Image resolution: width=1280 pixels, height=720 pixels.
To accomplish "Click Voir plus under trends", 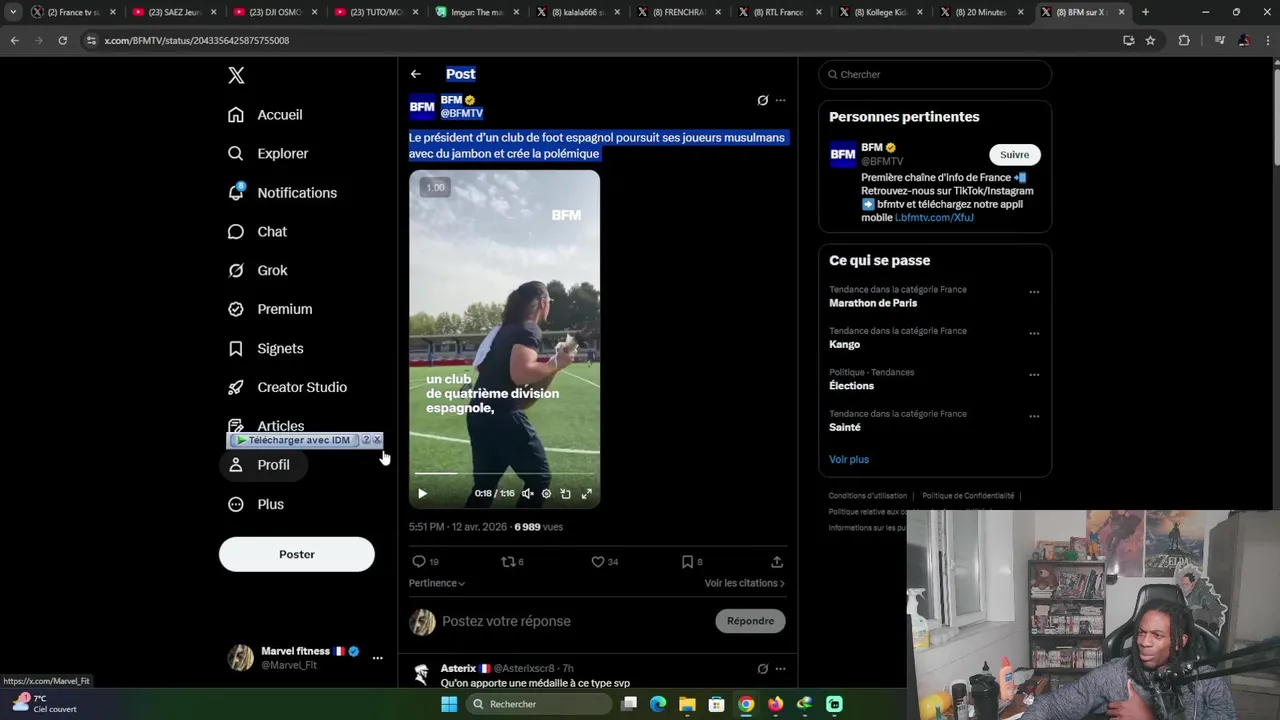I will 849,459.
